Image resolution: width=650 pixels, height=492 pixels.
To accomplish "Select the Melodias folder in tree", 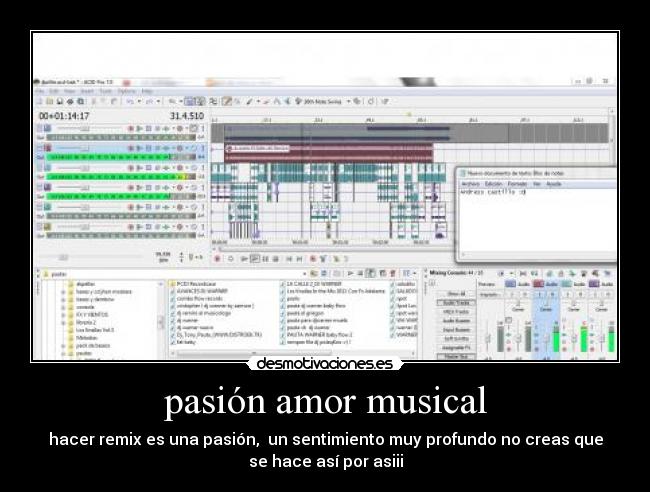I will pos(86,338).
